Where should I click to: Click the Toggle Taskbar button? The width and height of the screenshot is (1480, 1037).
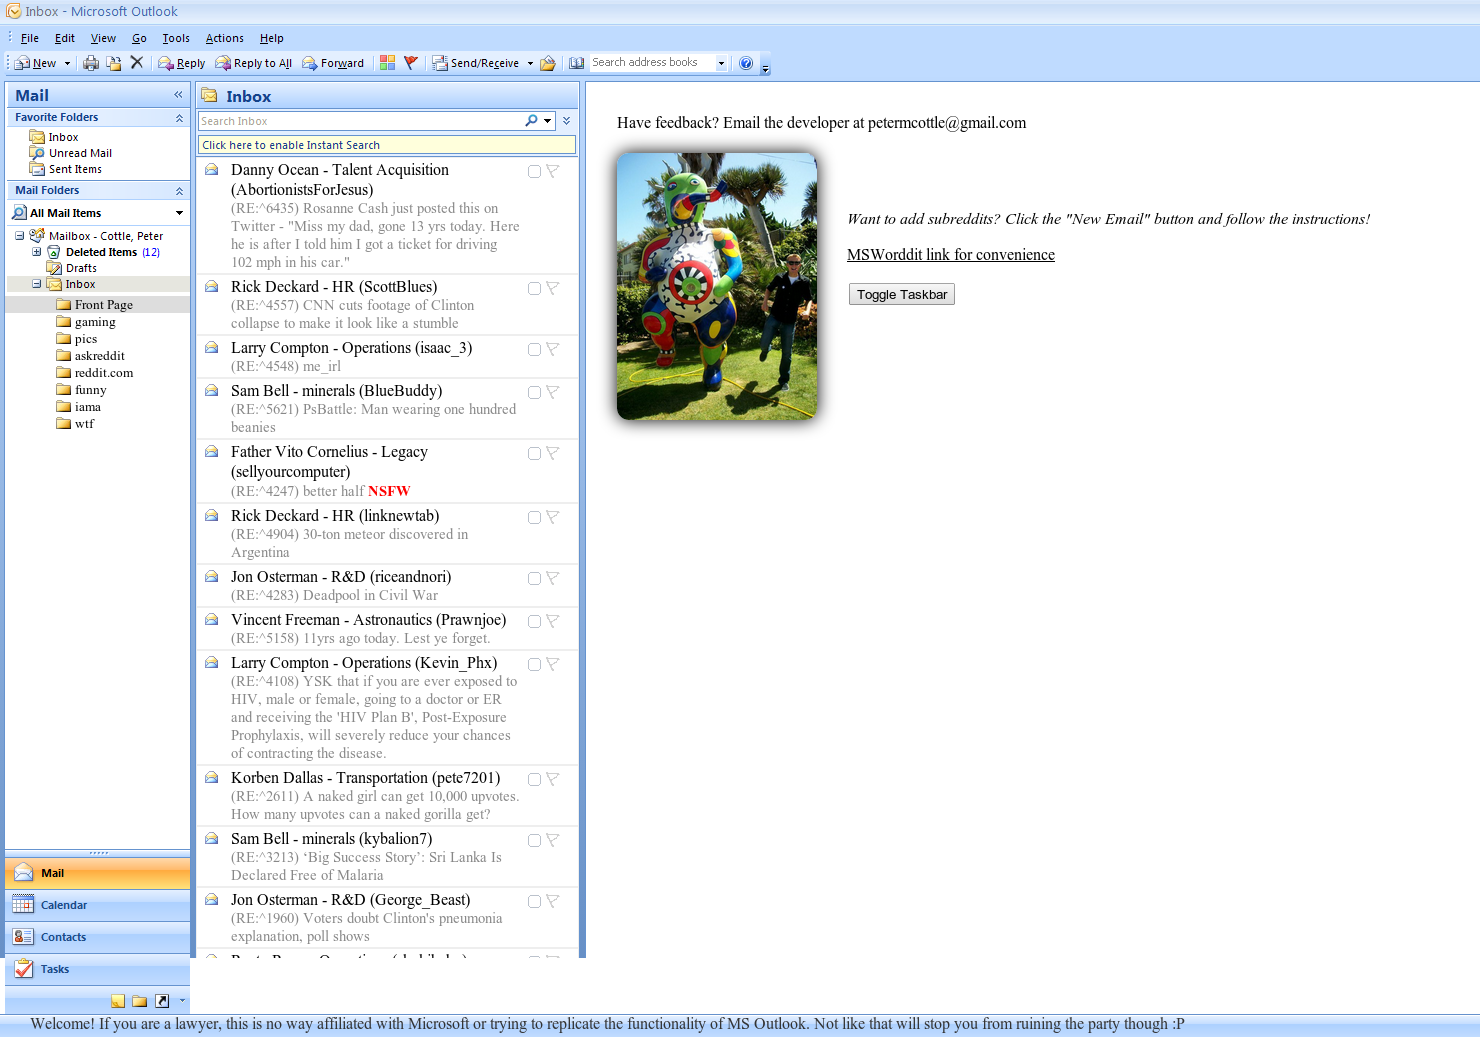click(x=902, y=294)
